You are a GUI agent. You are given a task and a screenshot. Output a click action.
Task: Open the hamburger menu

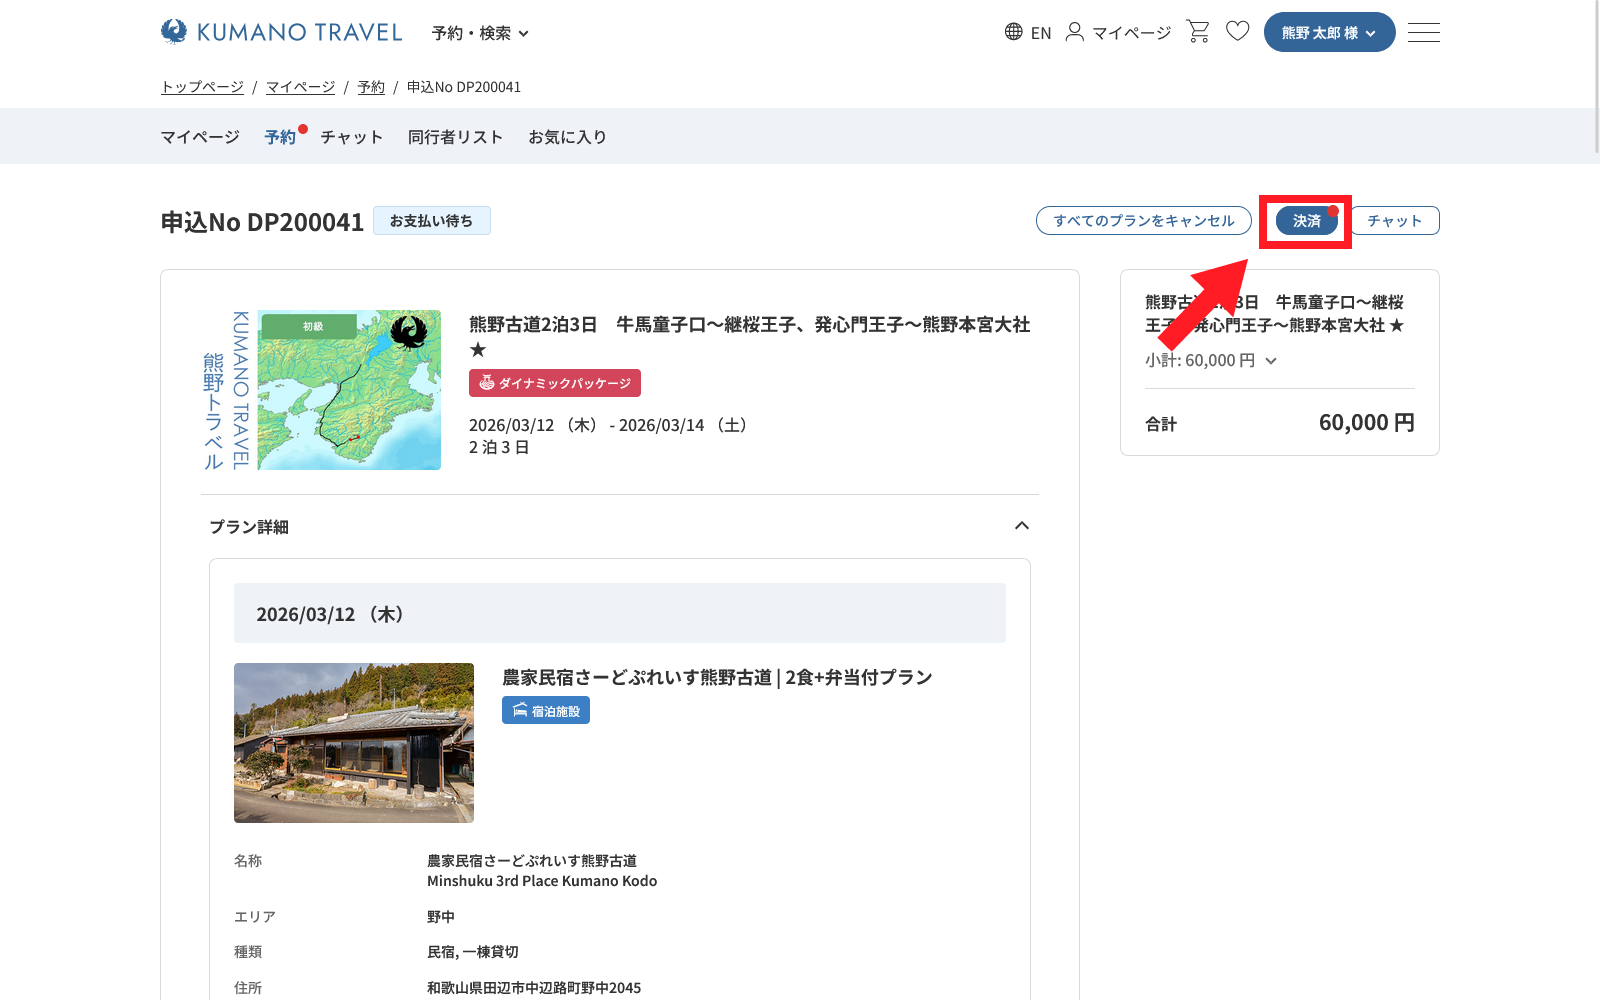tap(1423, 32)
